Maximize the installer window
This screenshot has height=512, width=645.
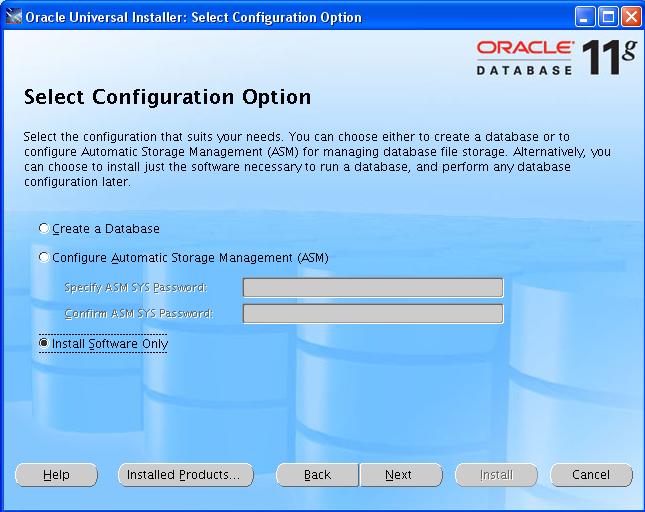608,17
